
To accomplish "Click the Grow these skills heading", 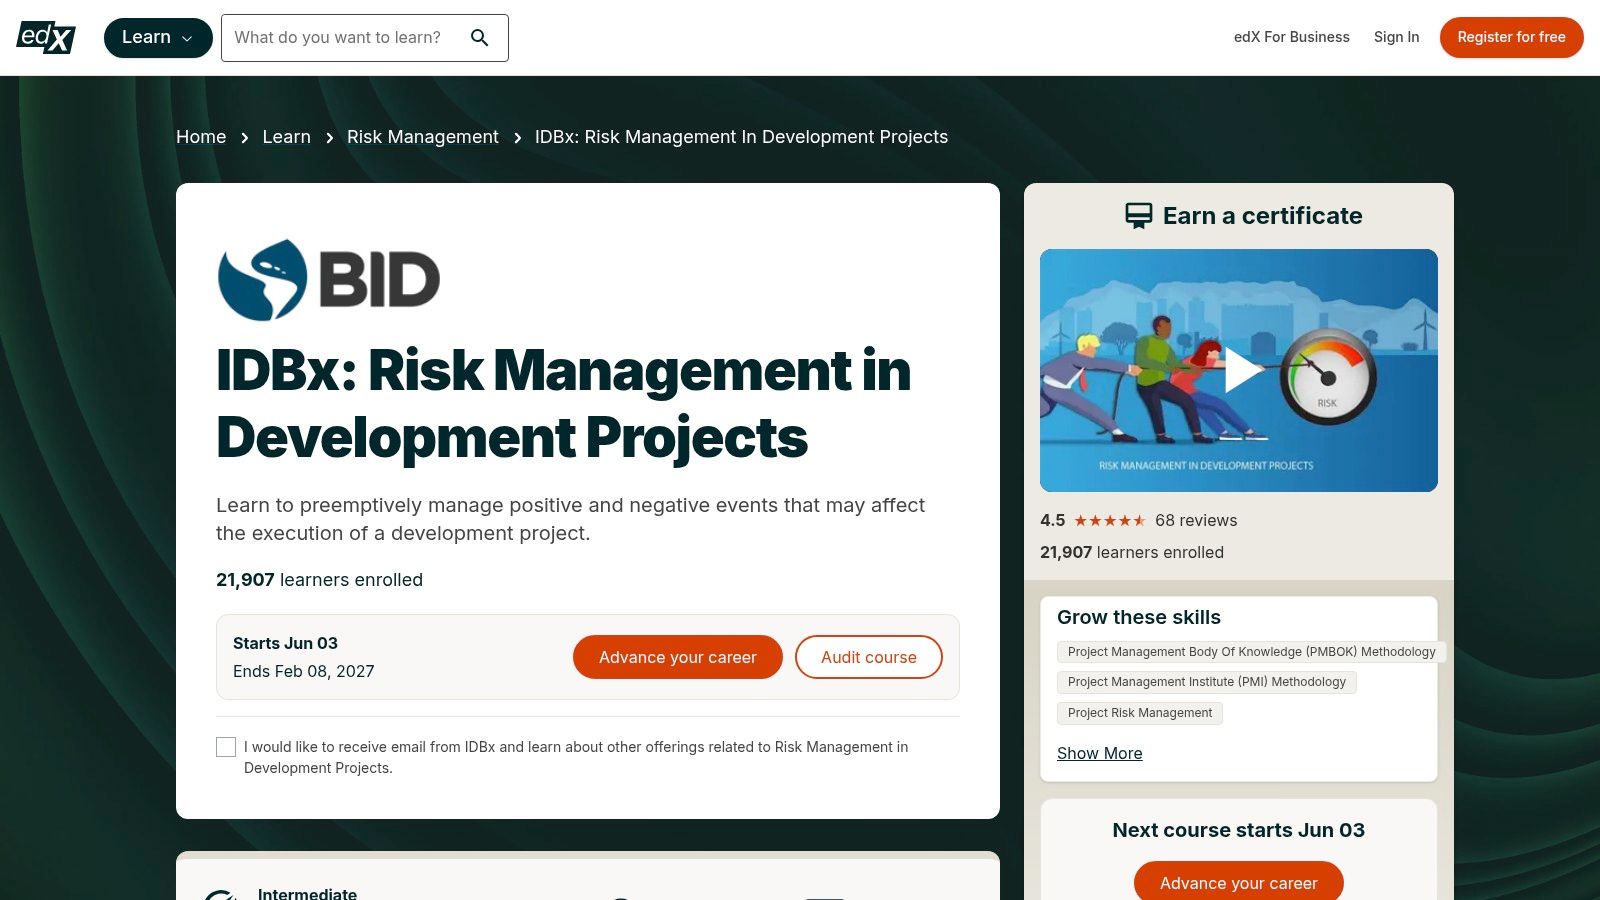I will (1139, 617).
